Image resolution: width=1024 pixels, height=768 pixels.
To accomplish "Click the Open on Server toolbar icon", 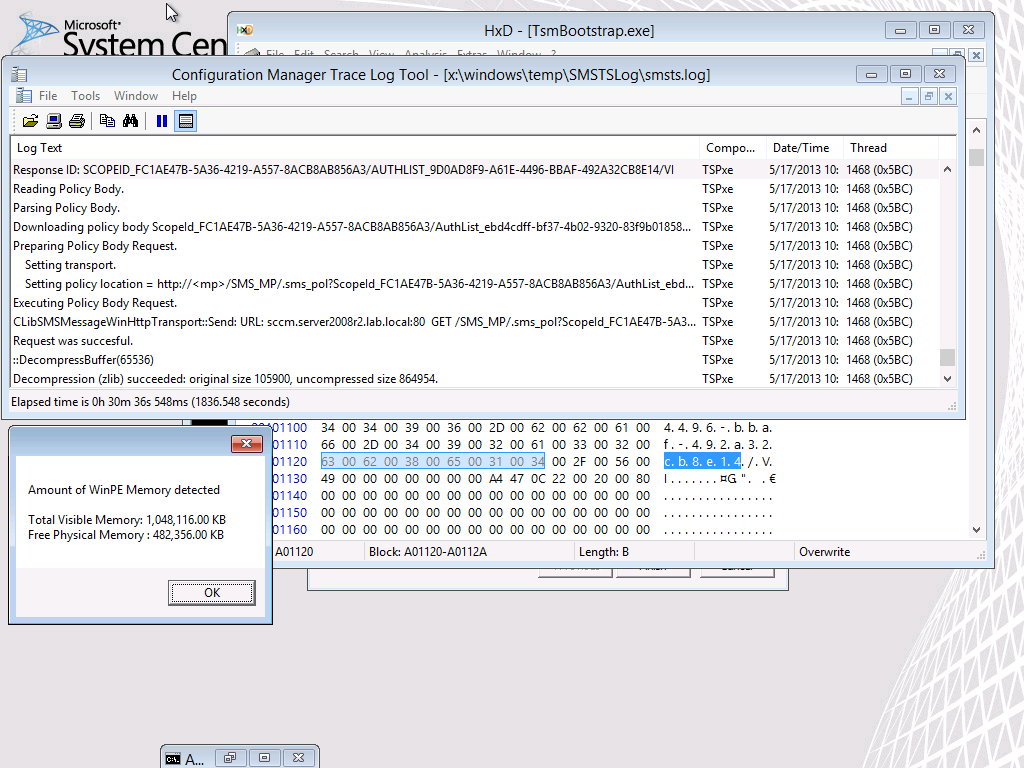I will pos(54,121).
